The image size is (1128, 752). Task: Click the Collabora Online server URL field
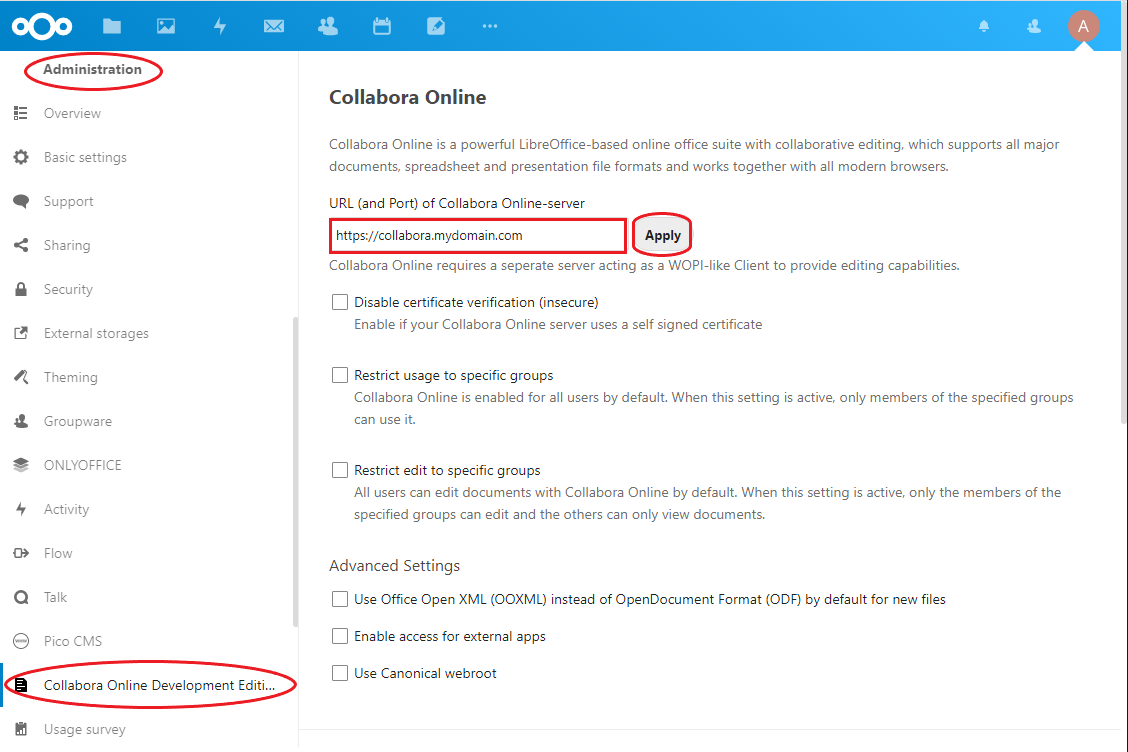(478, 235)
